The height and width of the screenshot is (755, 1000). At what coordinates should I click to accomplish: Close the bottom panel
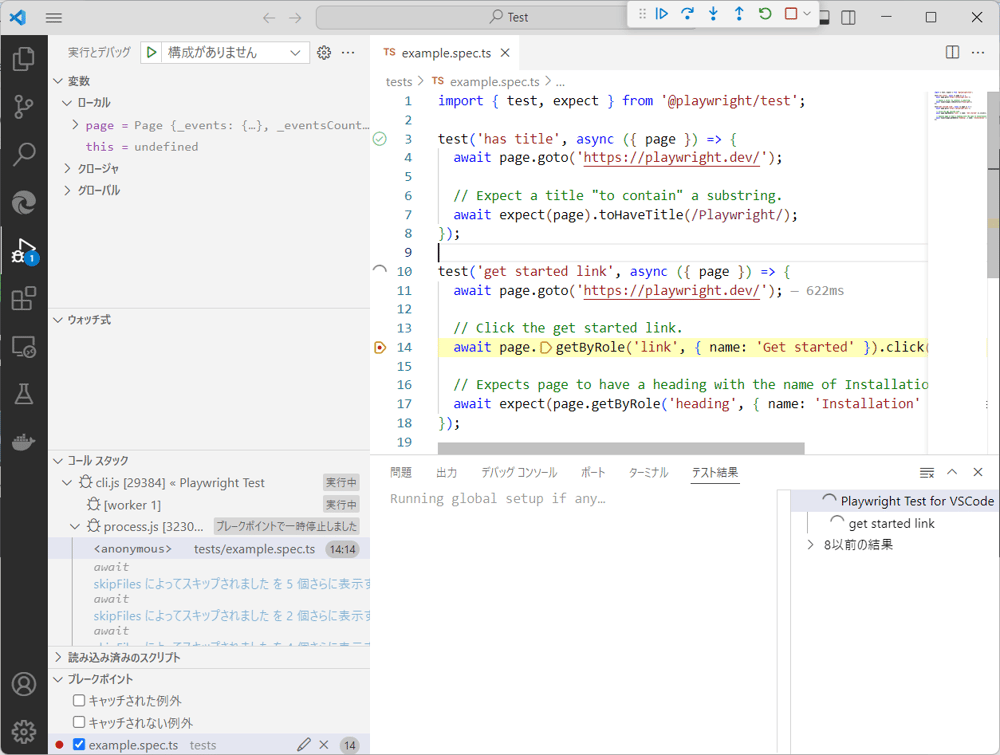[x=978, y=472]
